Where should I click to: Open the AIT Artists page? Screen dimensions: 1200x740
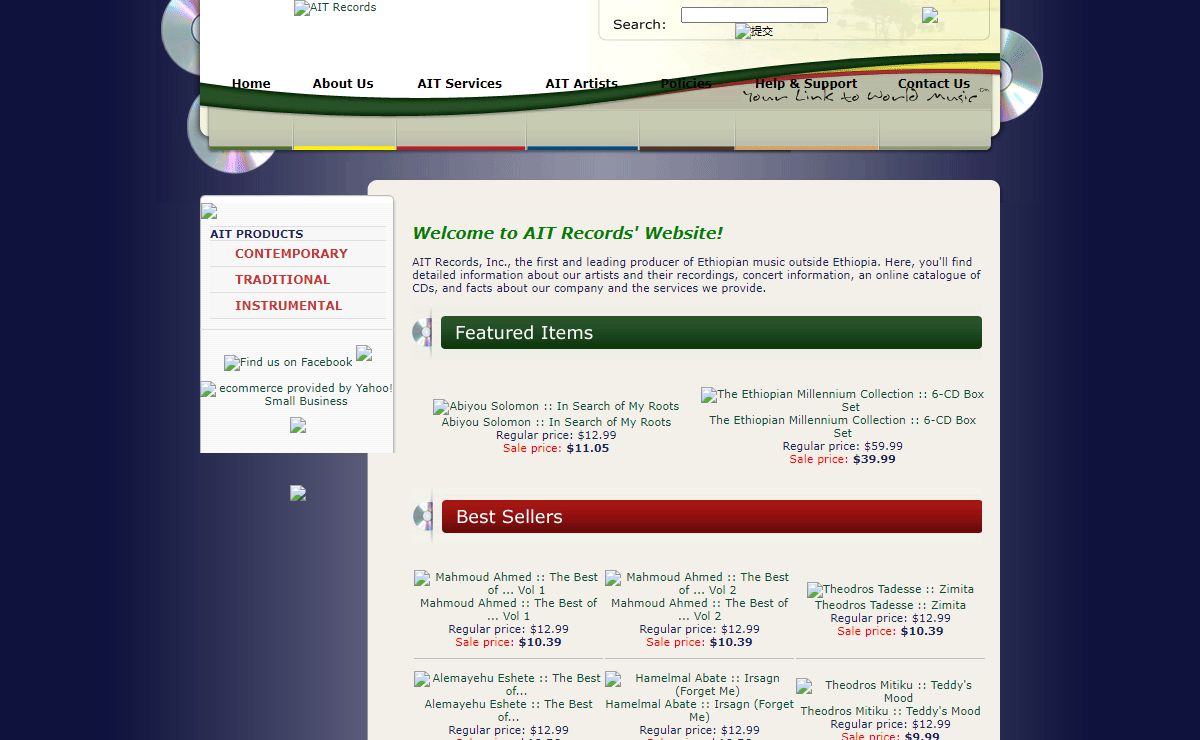[x=582, y=84]
